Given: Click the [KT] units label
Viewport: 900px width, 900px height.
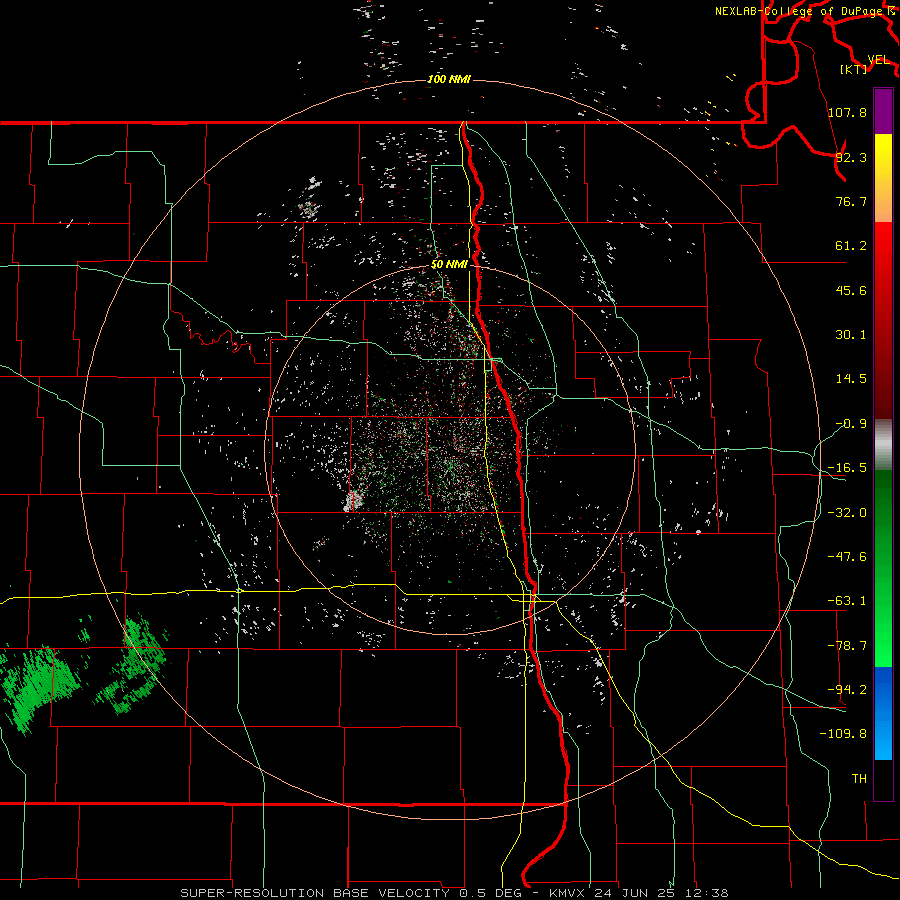Looking at the screenshot, I should tap(853, 69).
